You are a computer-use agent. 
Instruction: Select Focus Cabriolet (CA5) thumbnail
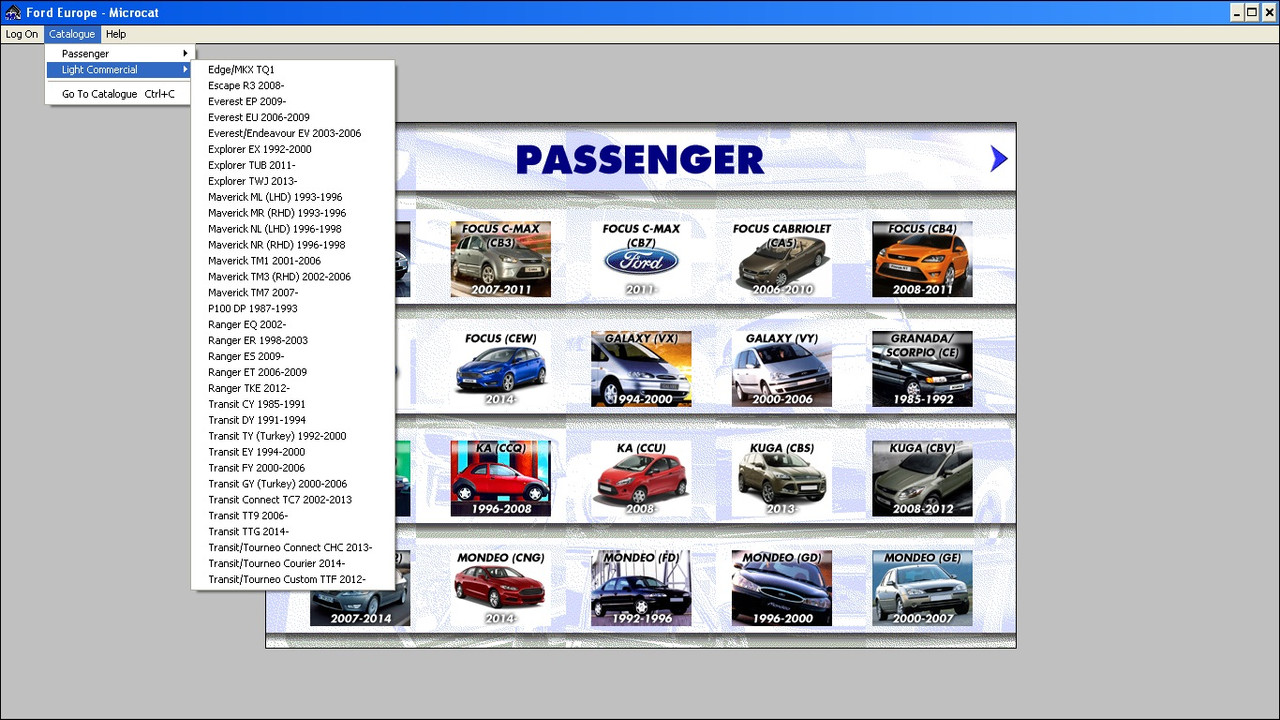coord(781,259)
